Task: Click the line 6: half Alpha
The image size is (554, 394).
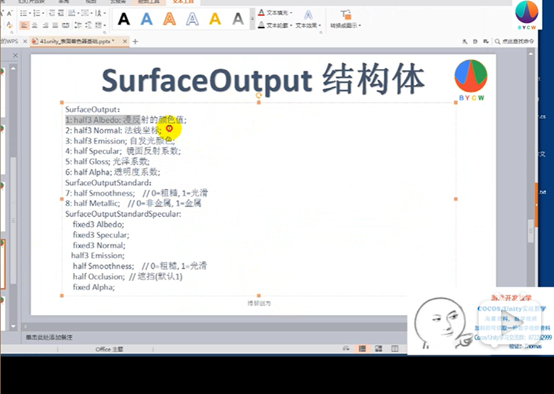Action: [x=112, y=172]
